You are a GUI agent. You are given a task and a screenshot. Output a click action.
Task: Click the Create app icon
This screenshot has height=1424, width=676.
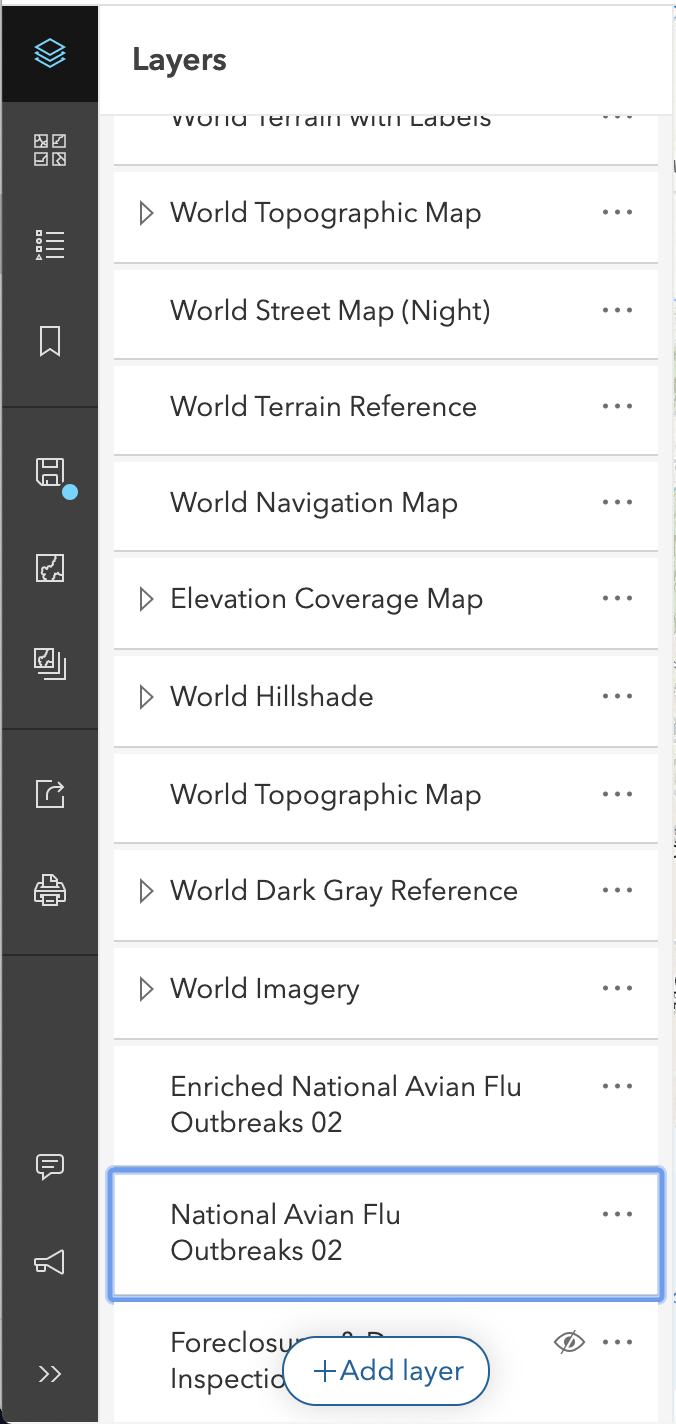coord(49,663)
